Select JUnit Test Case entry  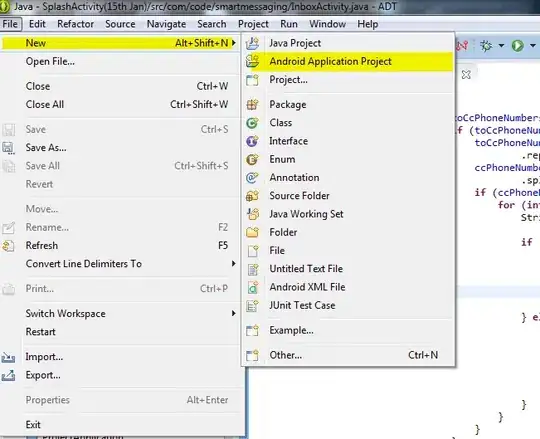[x=349, y=305]
